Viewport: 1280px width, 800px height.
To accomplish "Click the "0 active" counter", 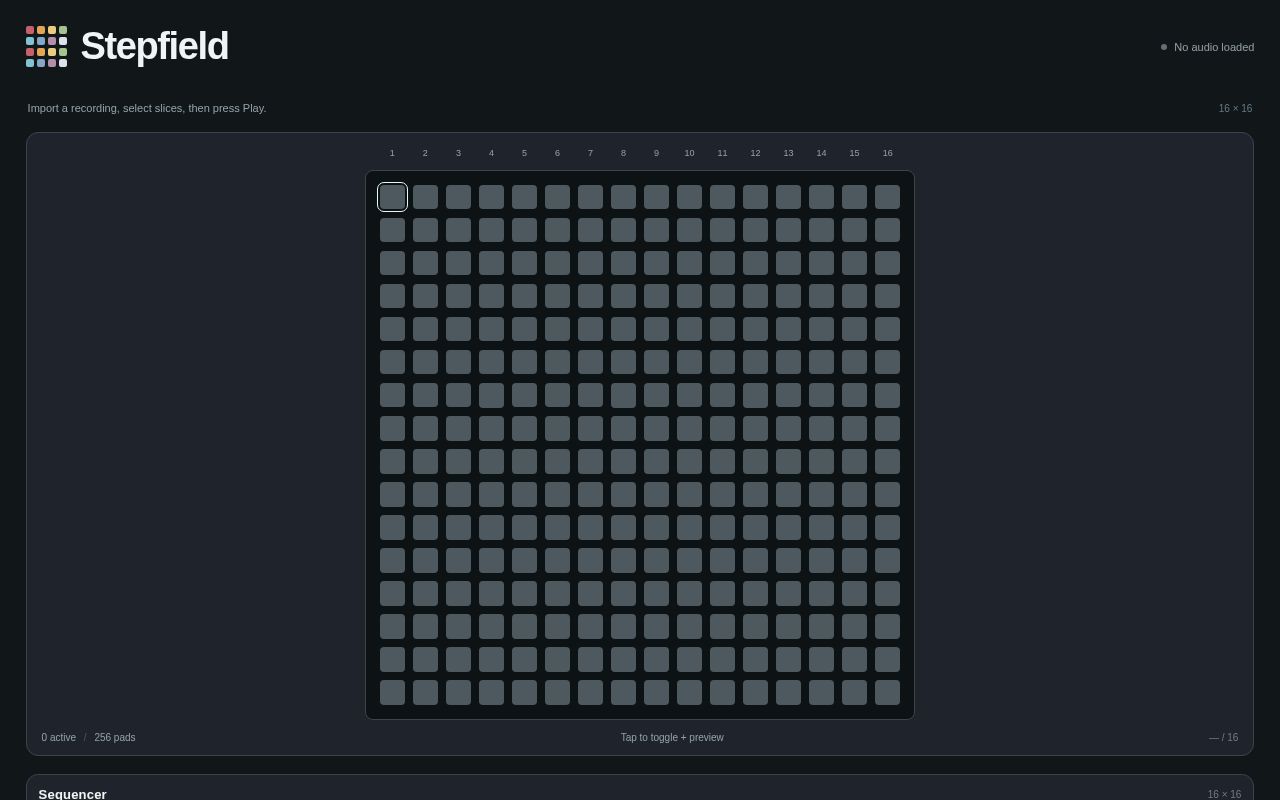I will (59, 738).
